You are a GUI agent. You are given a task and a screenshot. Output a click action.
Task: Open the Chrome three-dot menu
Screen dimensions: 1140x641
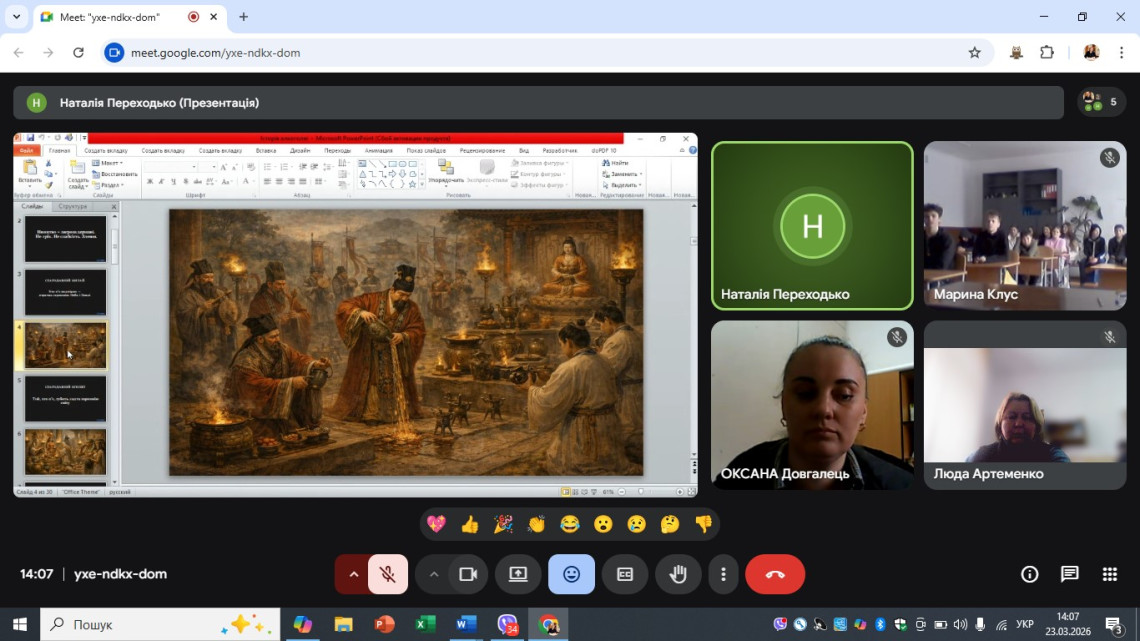tap(1121, 52)
